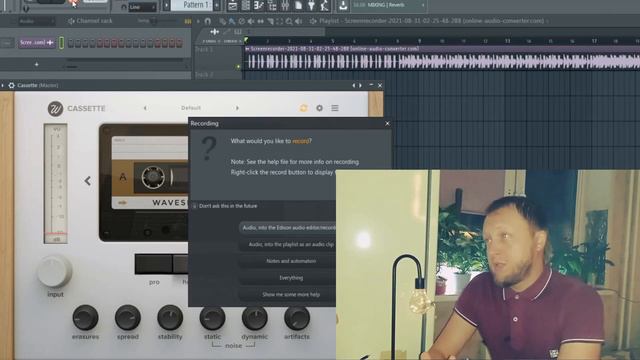640x360 pixels.
Task: Select the playlist Paint brush tool
Action: point(231,21)
